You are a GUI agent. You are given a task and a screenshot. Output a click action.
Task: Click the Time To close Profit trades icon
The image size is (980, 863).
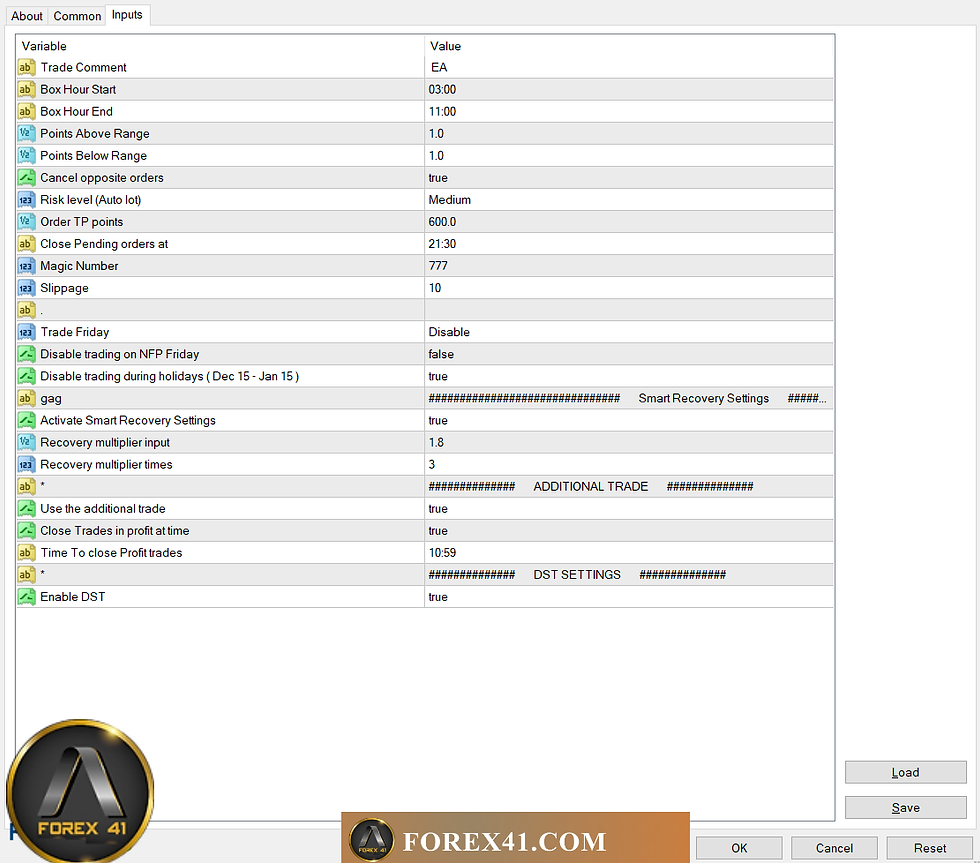(x=26, y=553)
